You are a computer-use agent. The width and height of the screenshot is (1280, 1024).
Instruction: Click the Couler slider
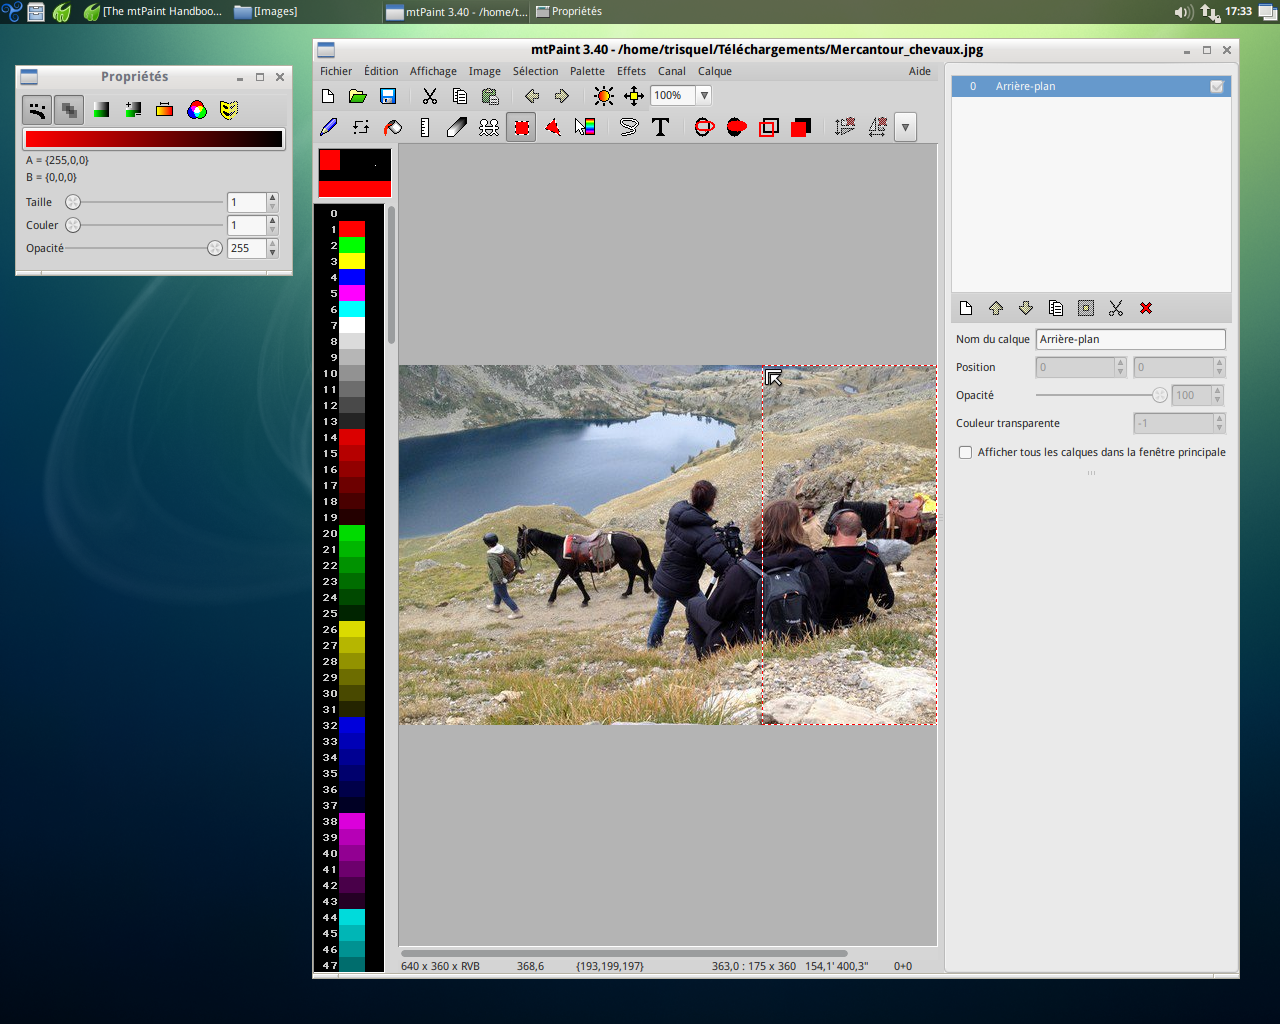[144, 225]
